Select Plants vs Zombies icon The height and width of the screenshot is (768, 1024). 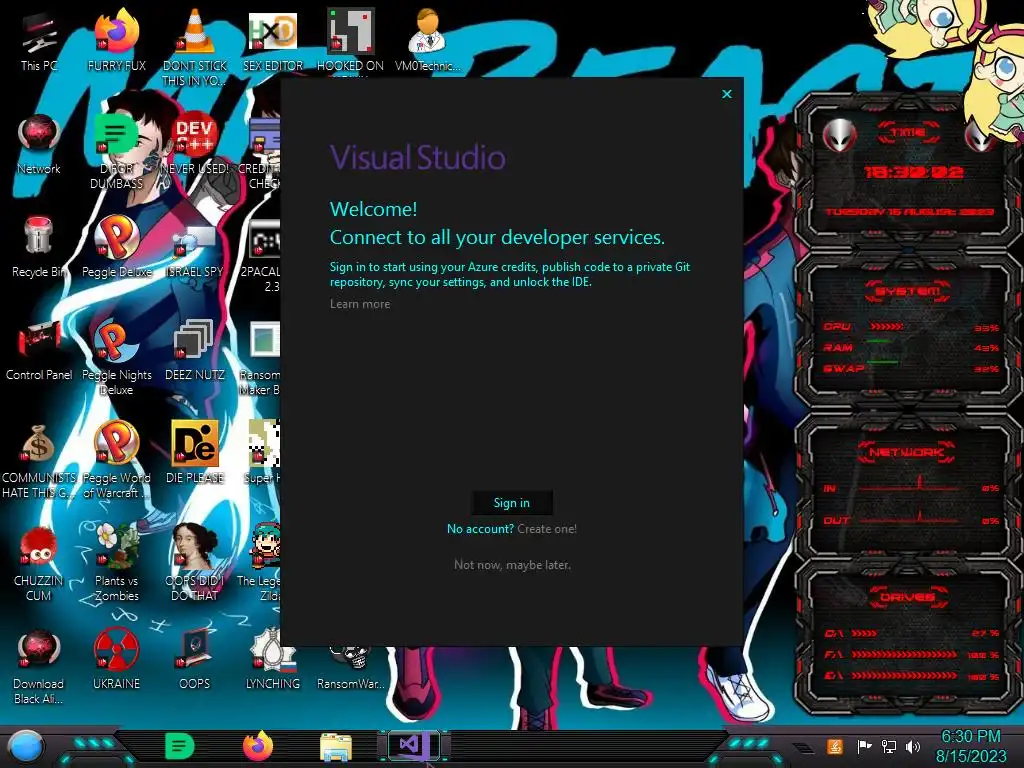click(x=116, y=563)
